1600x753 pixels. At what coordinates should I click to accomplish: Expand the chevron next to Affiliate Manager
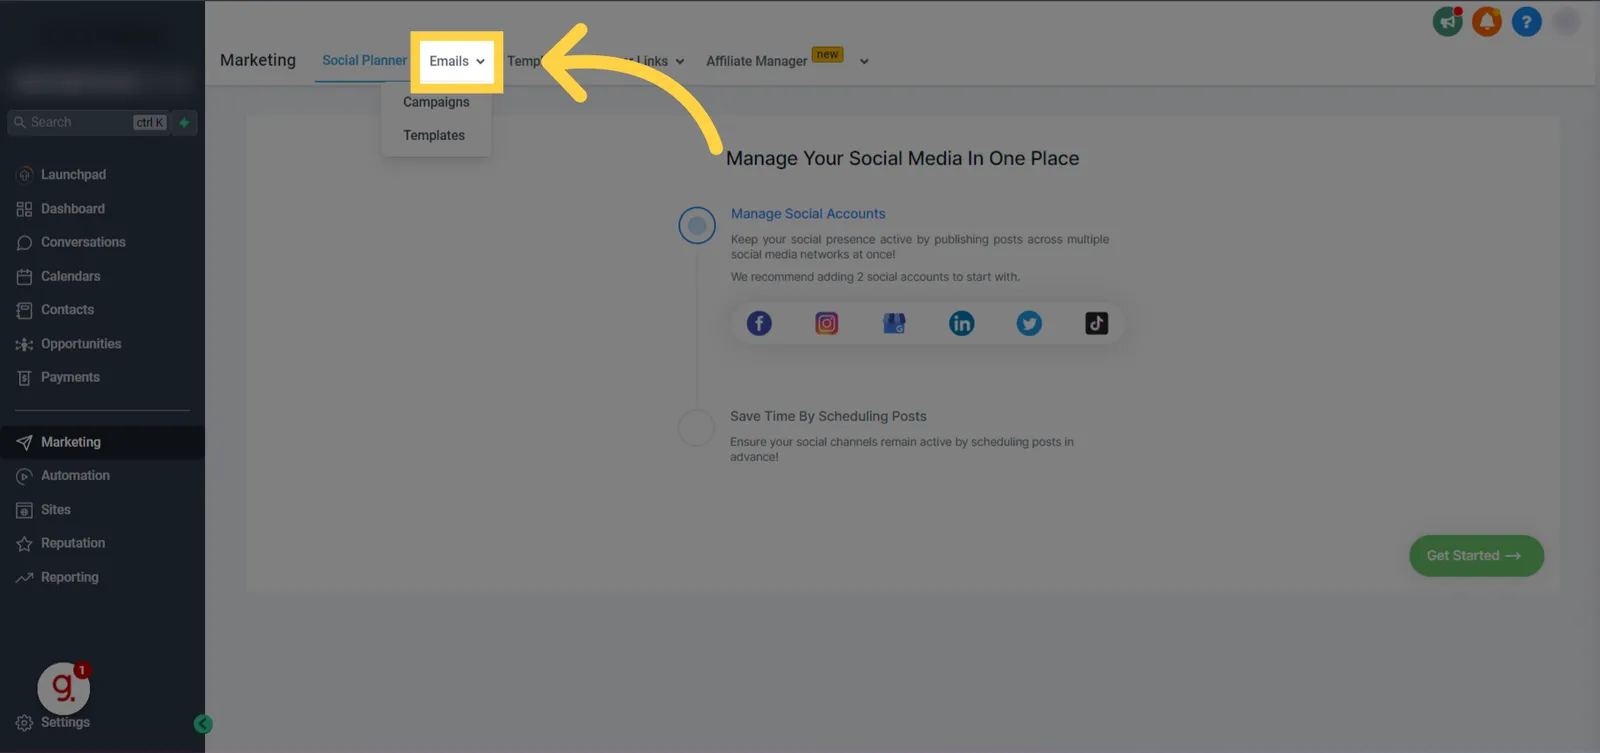(864, 61)
